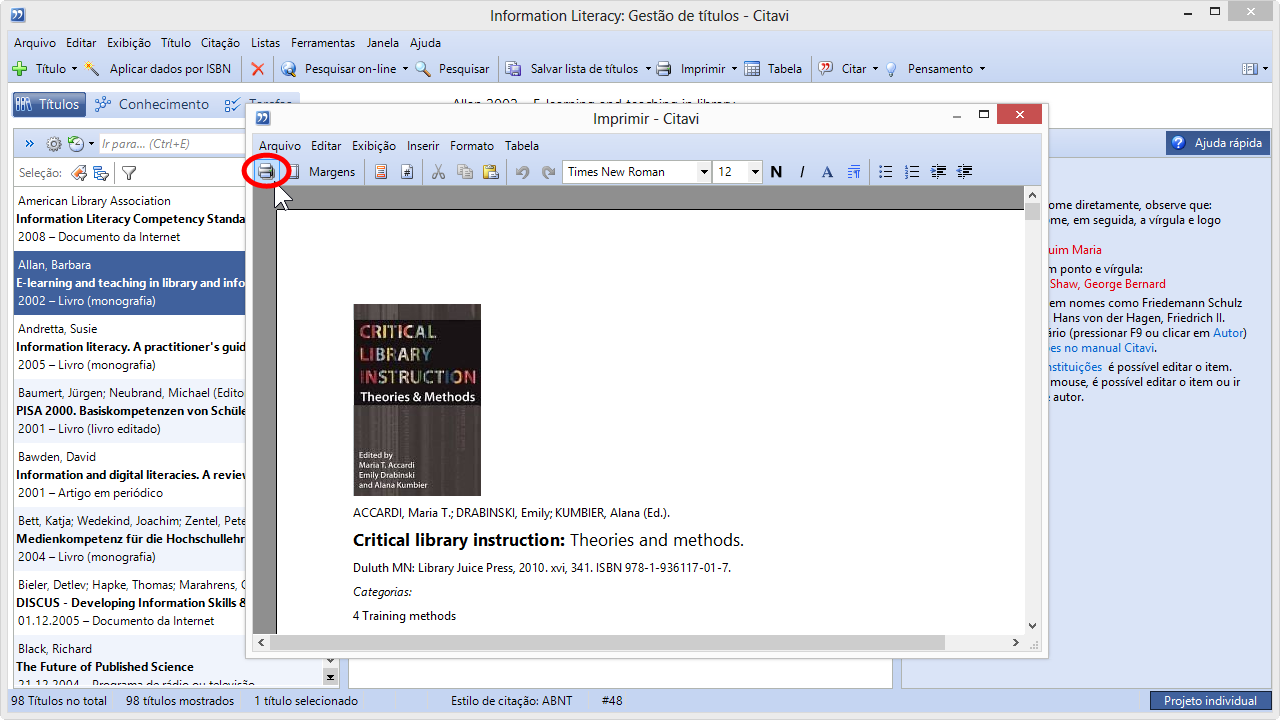Click Salvar lista de títulos

(572, 69)
